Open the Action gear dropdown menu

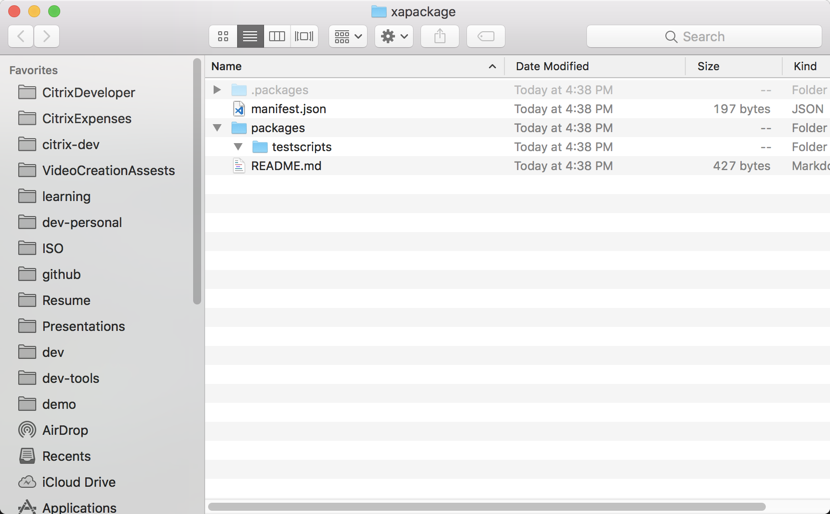pos(393,36)
